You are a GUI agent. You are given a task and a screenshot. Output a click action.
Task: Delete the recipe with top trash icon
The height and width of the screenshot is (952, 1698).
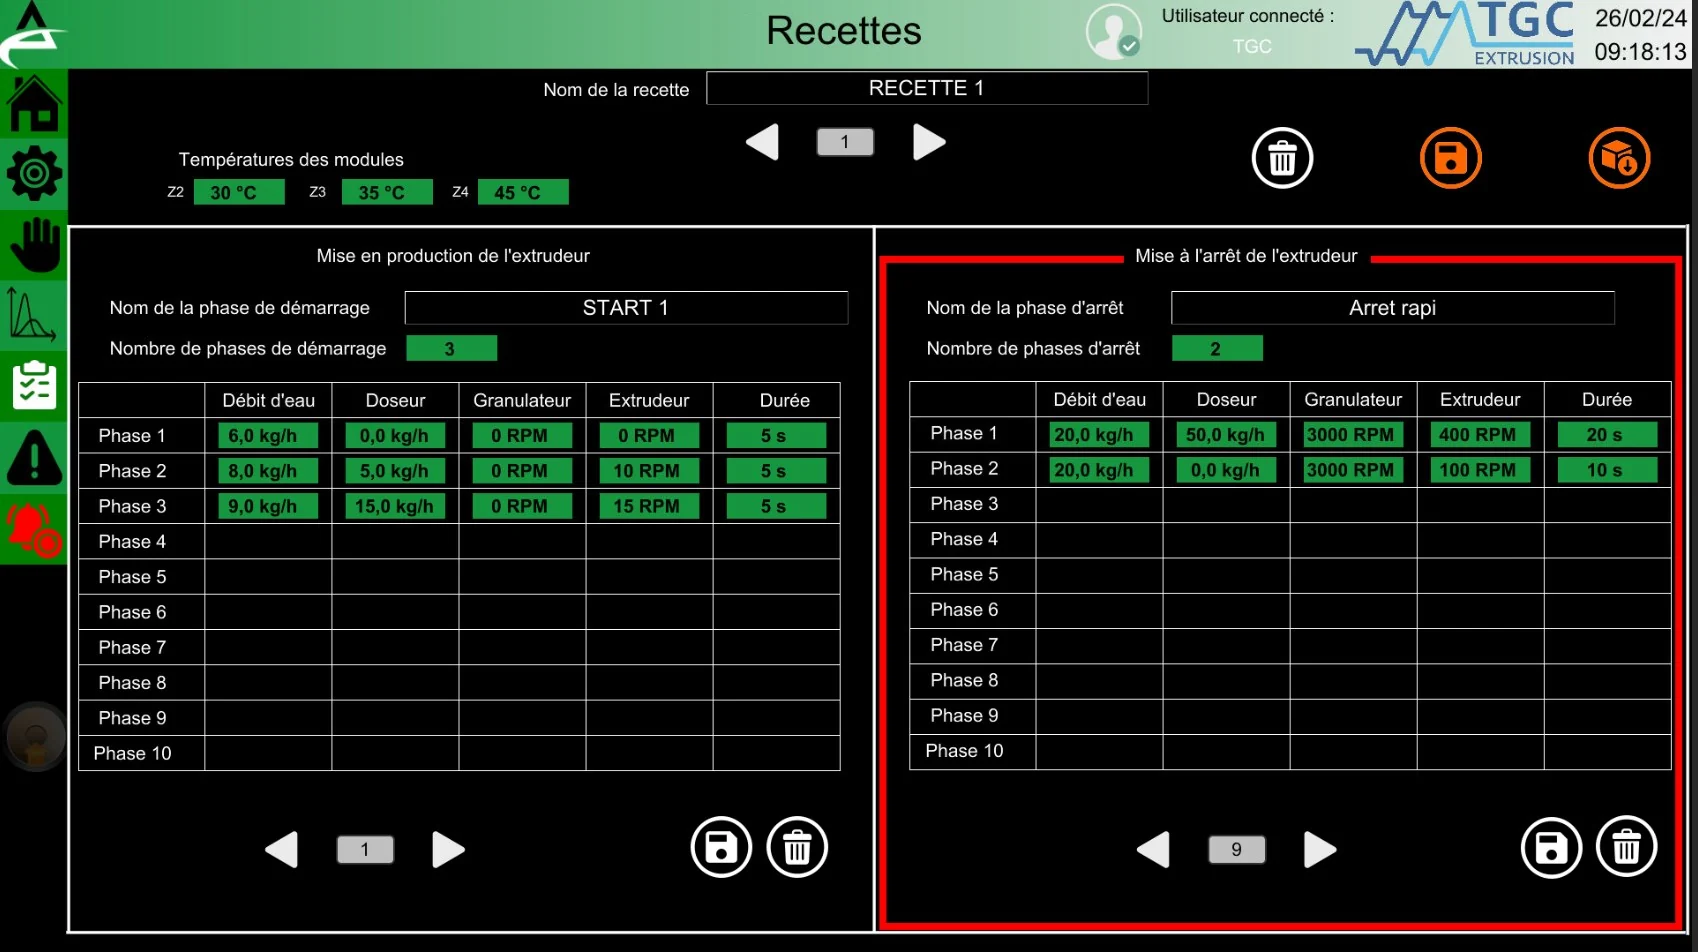pos(1282,158)
